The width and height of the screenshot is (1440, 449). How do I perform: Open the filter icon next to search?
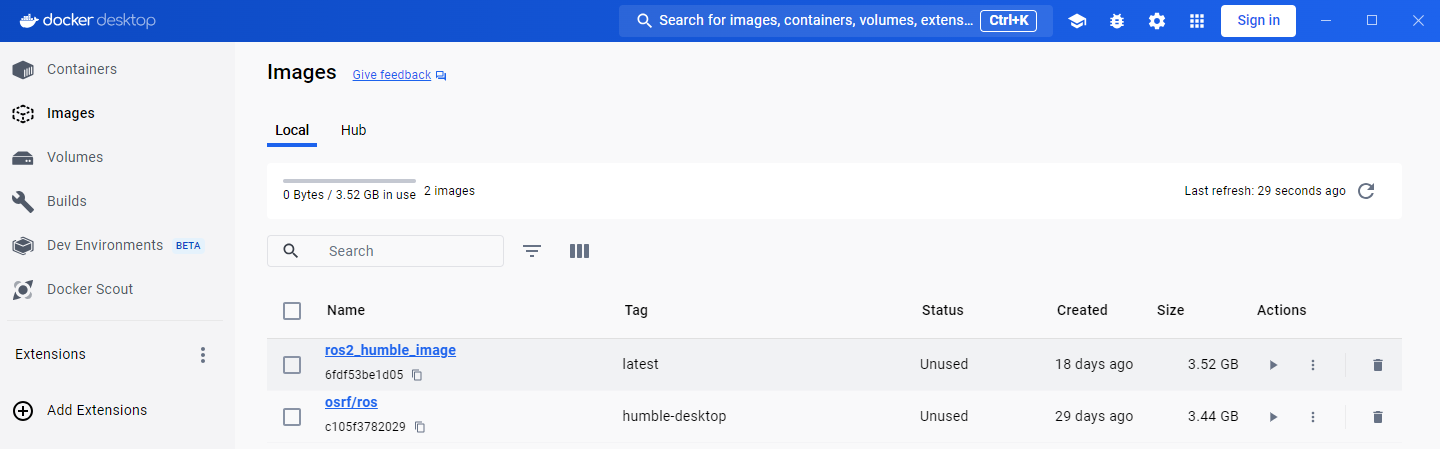pos(532,251)
